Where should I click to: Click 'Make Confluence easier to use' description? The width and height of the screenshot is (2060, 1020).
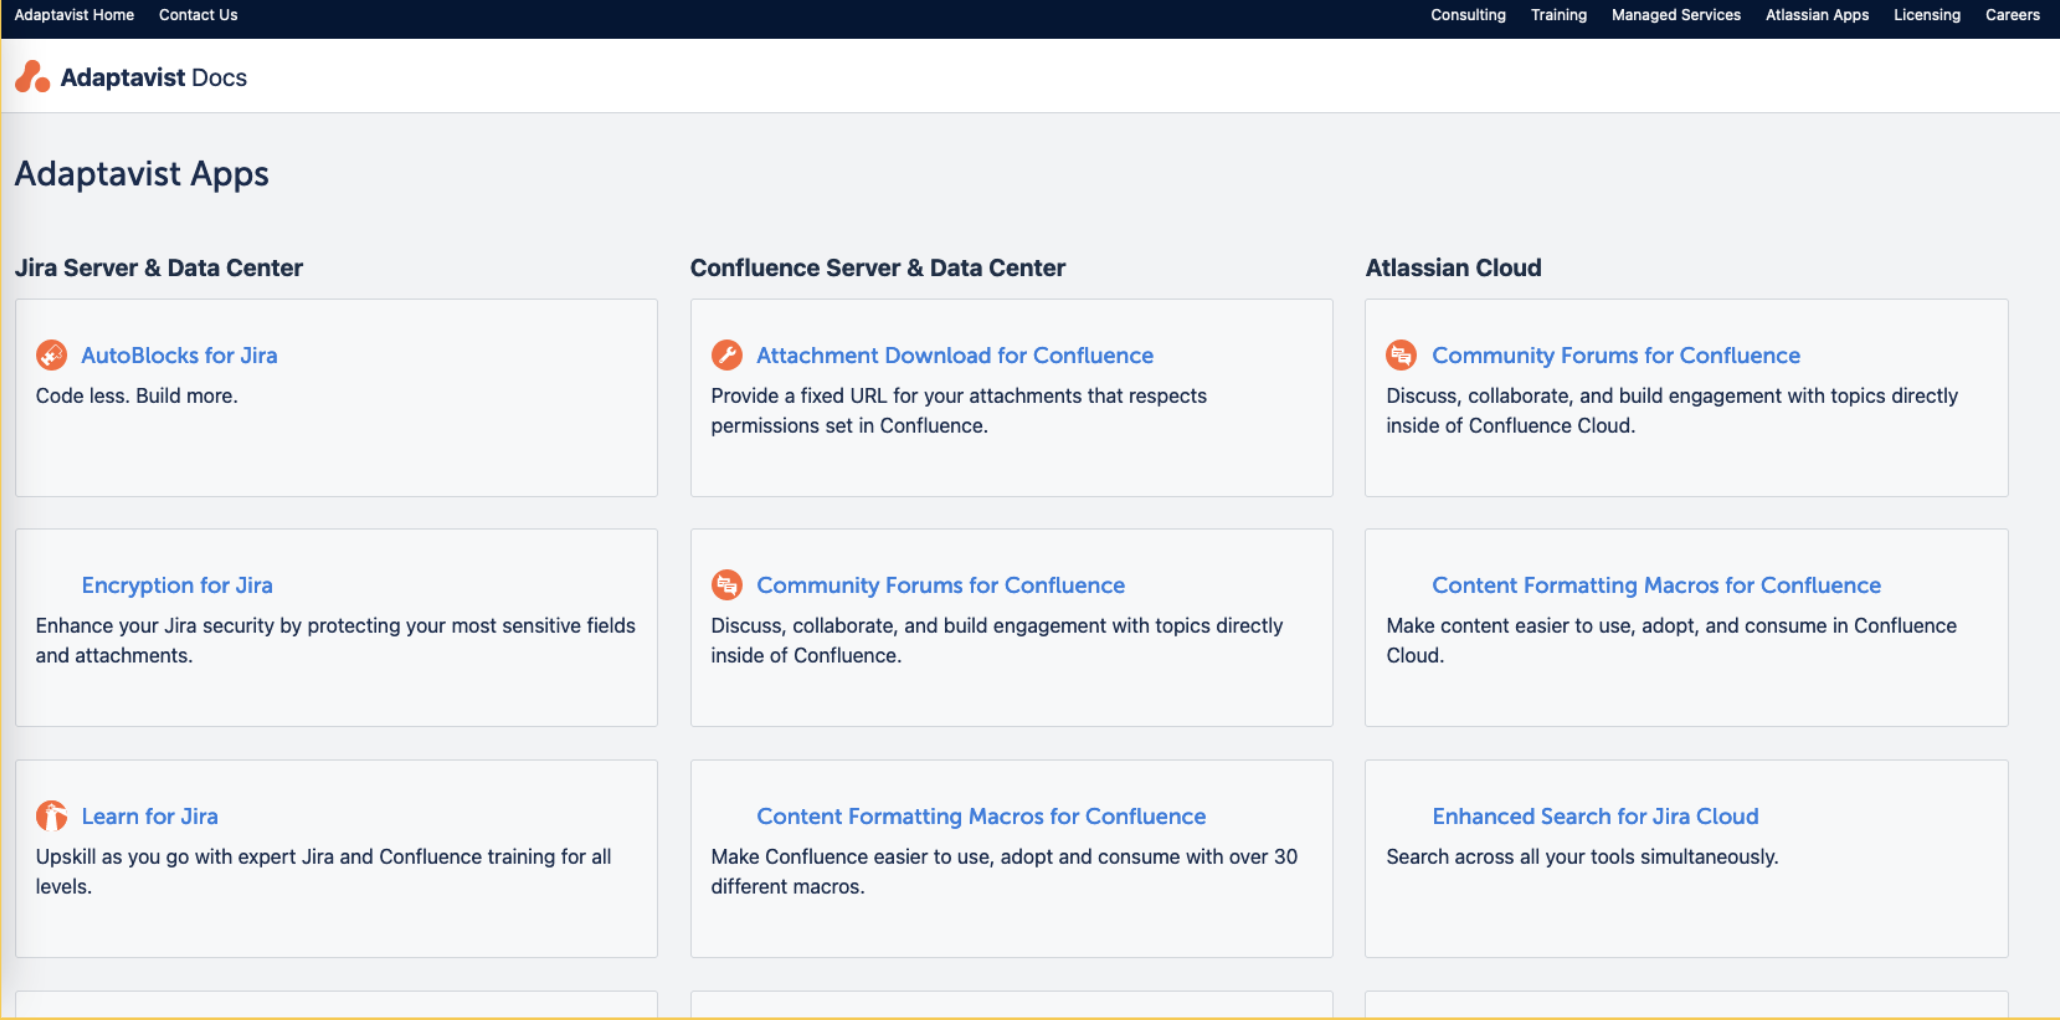pyautogui.click(x=1004, y=871)
